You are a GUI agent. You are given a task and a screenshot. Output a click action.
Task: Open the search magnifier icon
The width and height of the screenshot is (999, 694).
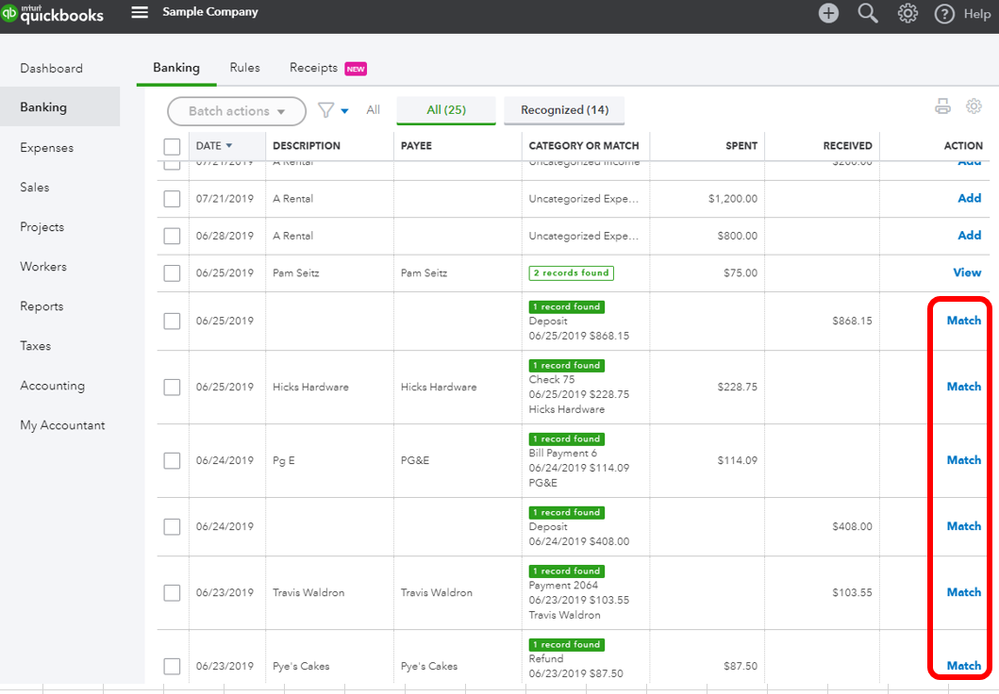867,13
